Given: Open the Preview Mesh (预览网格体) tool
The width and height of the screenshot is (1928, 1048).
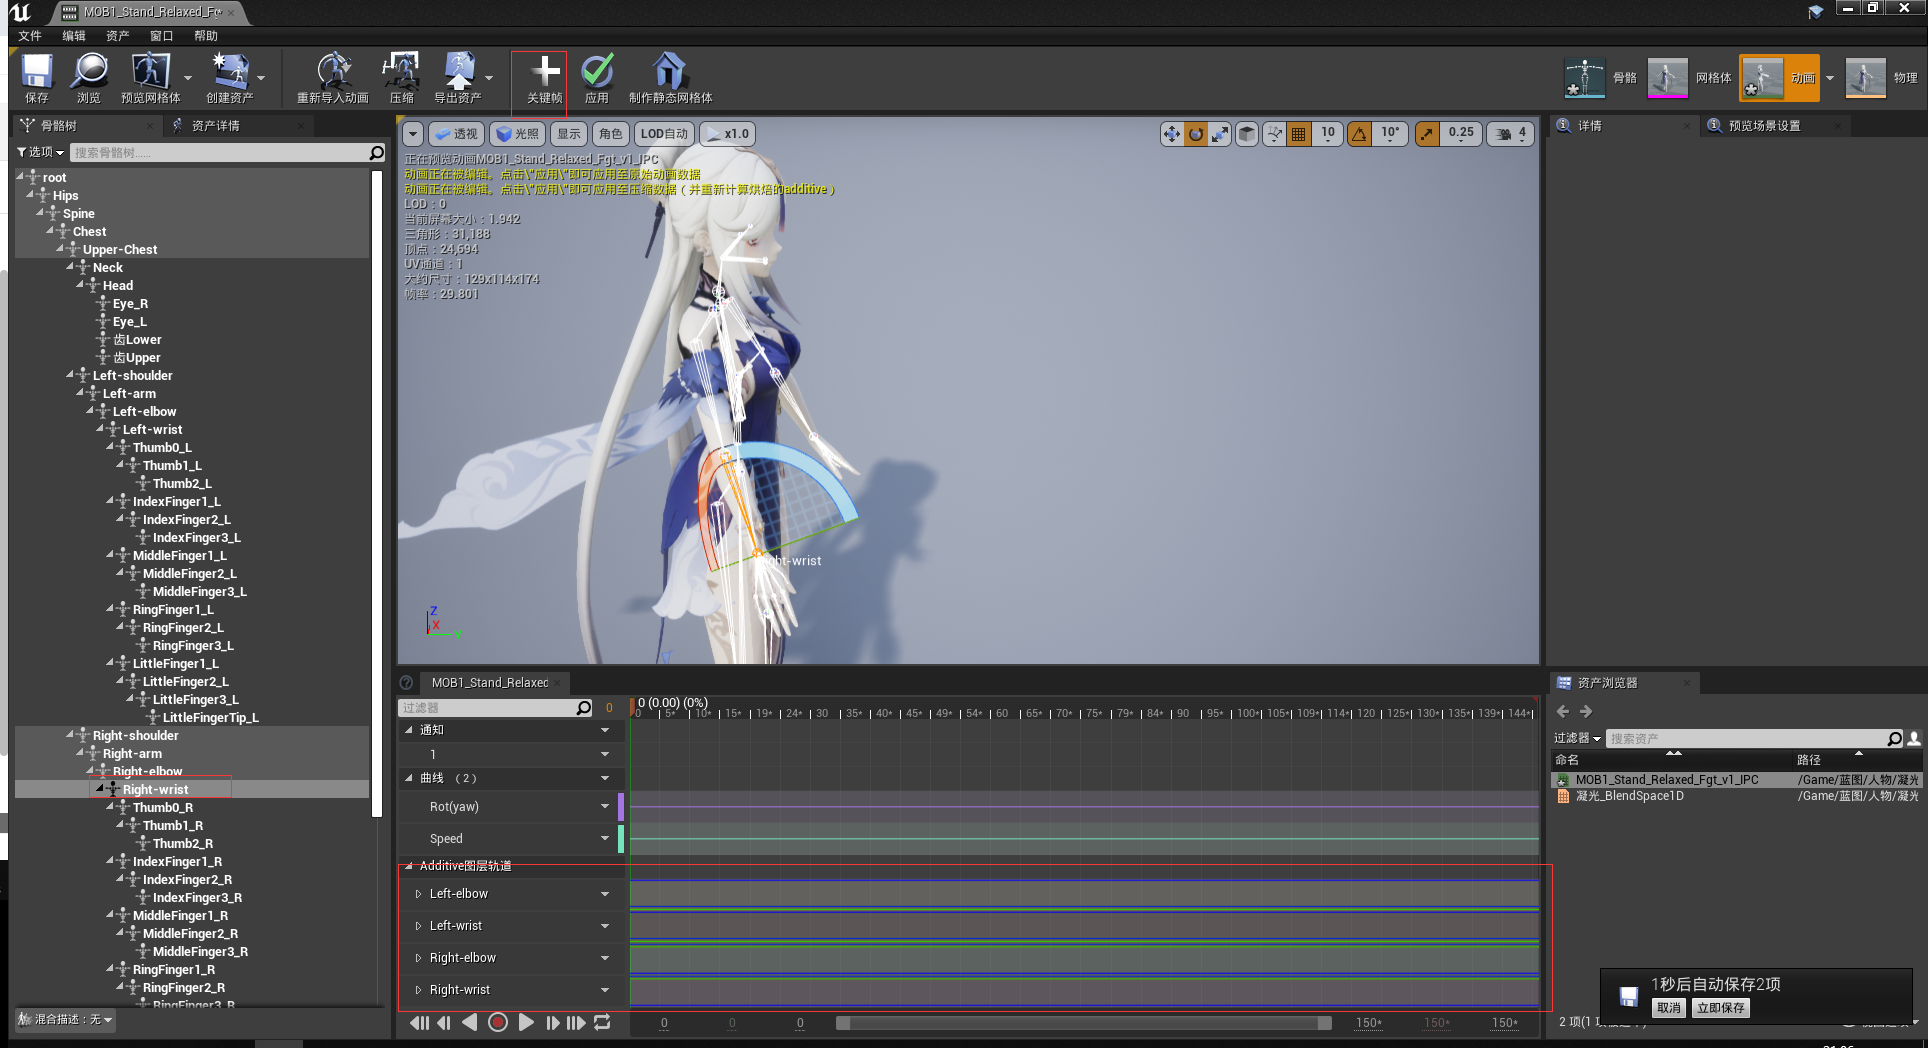Looking at the screenshot, I should (150, 78).
